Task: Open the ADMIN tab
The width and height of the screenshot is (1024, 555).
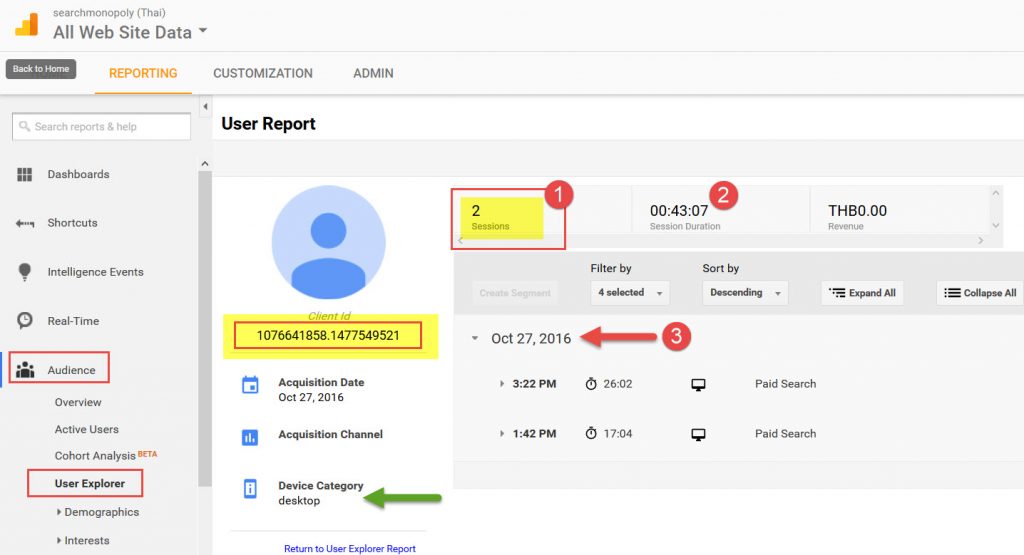Action: tap(374, 73)
